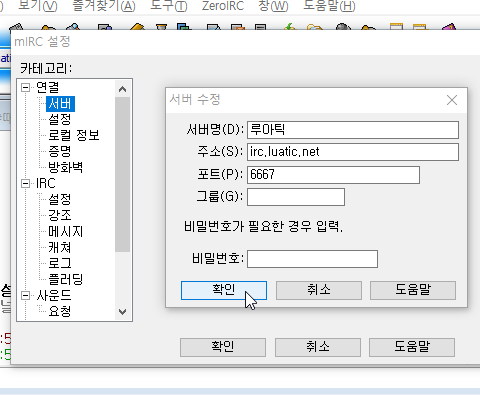
Task: Focus the 그룹(G) group field
Action: (x=296, y=197)
